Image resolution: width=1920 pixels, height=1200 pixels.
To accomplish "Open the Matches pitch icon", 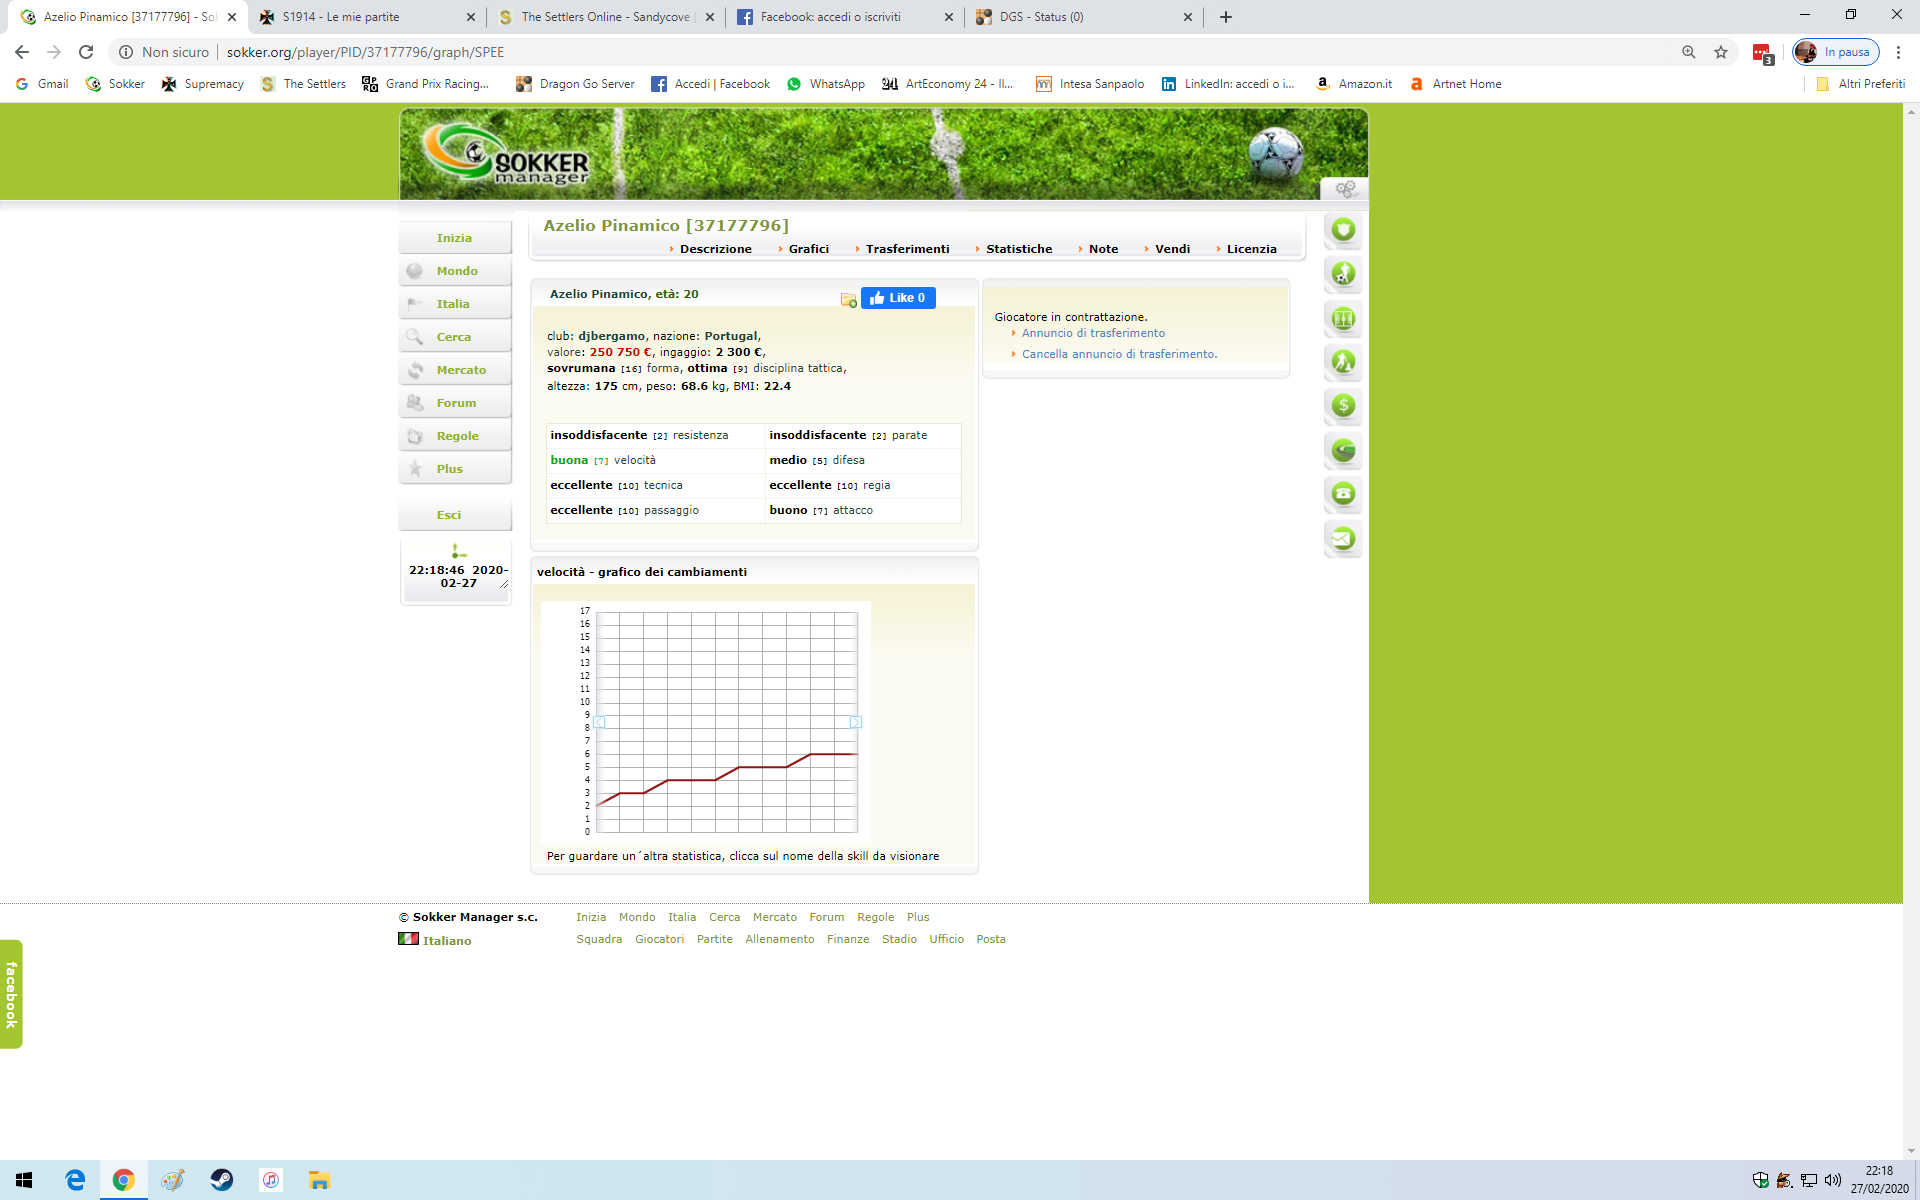I will click(x=1343, y=318).
